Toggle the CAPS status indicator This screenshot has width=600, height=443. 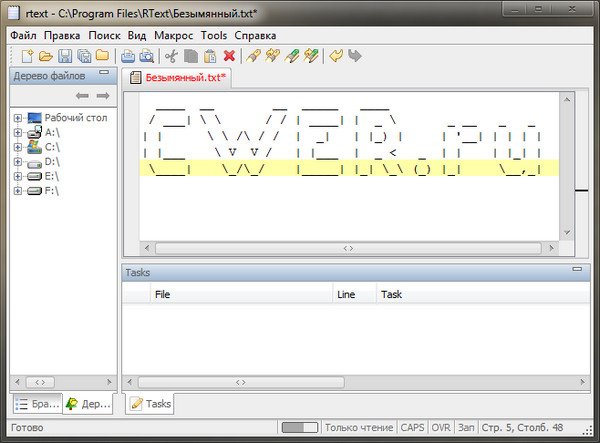pyautogui.click(x=412, y=427)
